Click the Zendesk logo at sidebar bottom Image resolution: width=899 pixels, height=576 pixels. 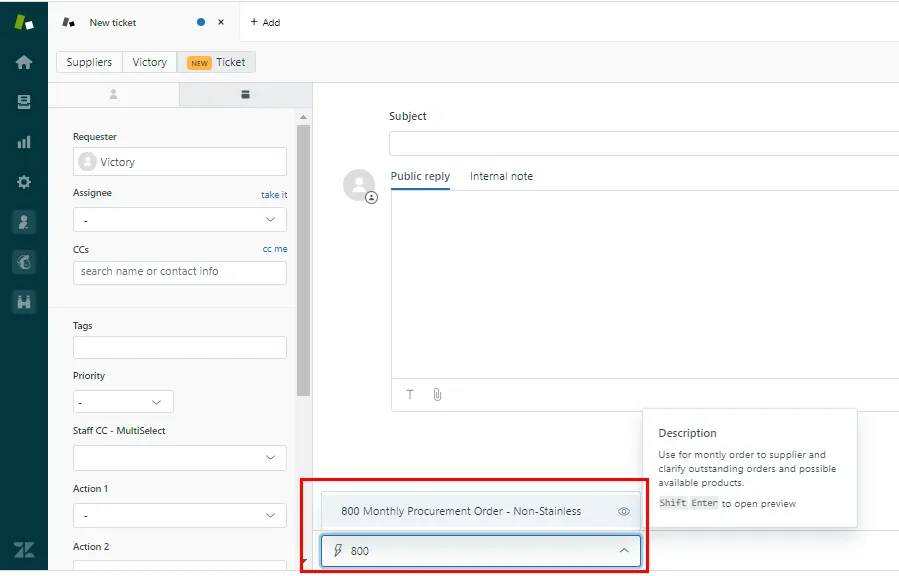24,550
